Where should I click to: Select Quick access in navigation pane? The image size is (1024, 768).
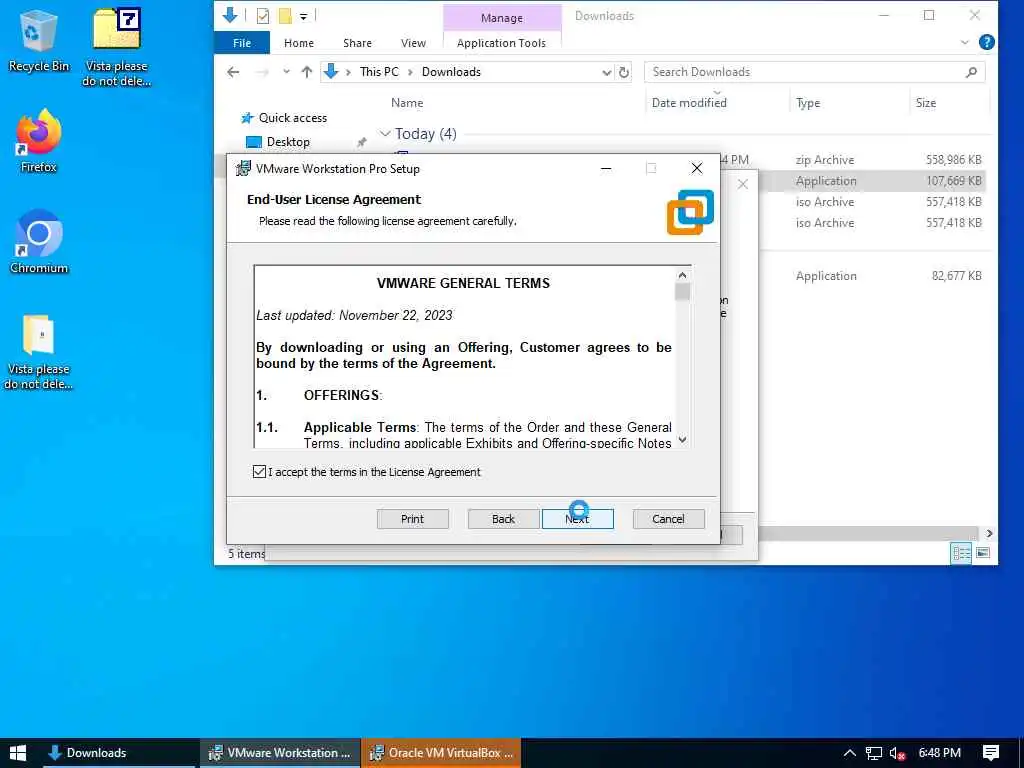click(293, 118)
